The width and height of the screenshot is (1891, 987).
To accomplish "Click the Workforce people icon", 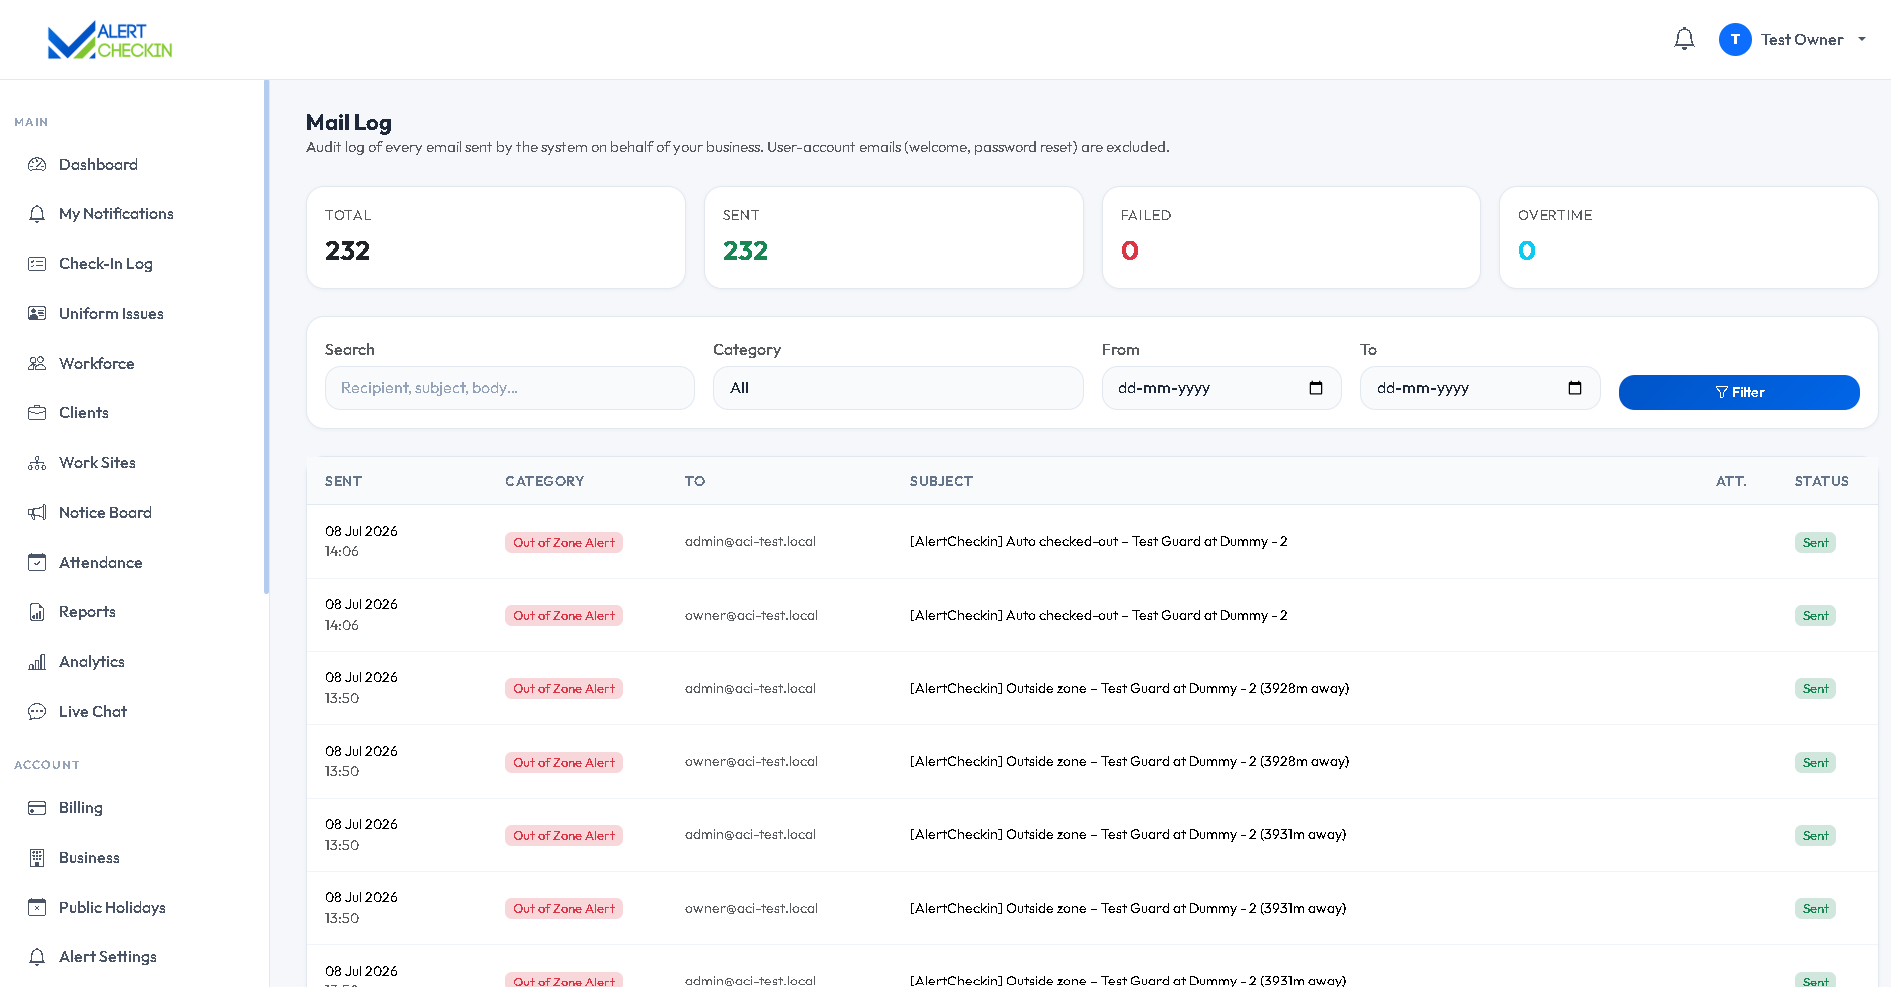I will point(37,363).
